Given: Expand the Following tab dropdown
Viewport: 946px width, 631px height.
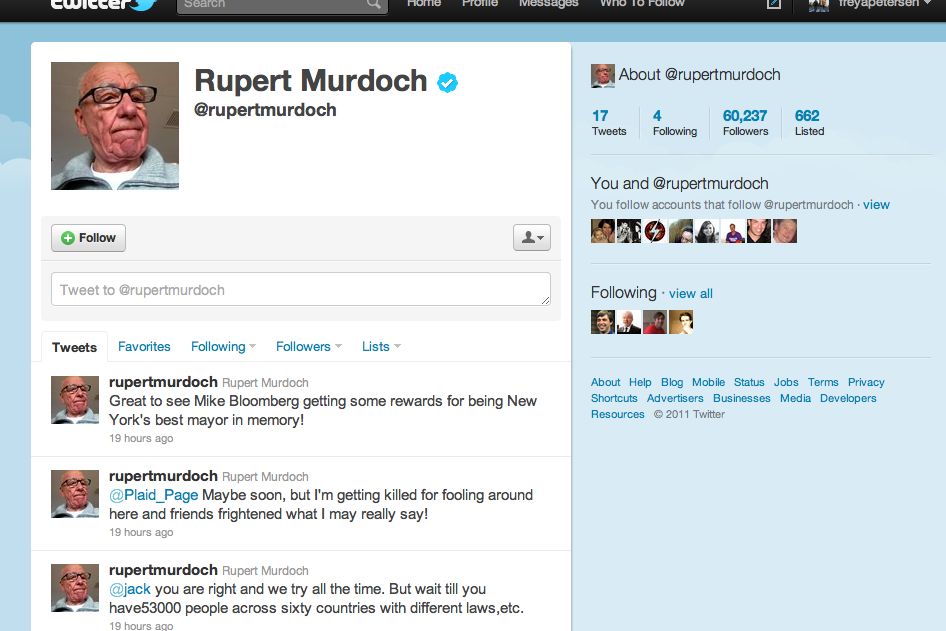Looking at the screenshot, I should (x=252, y=346).
